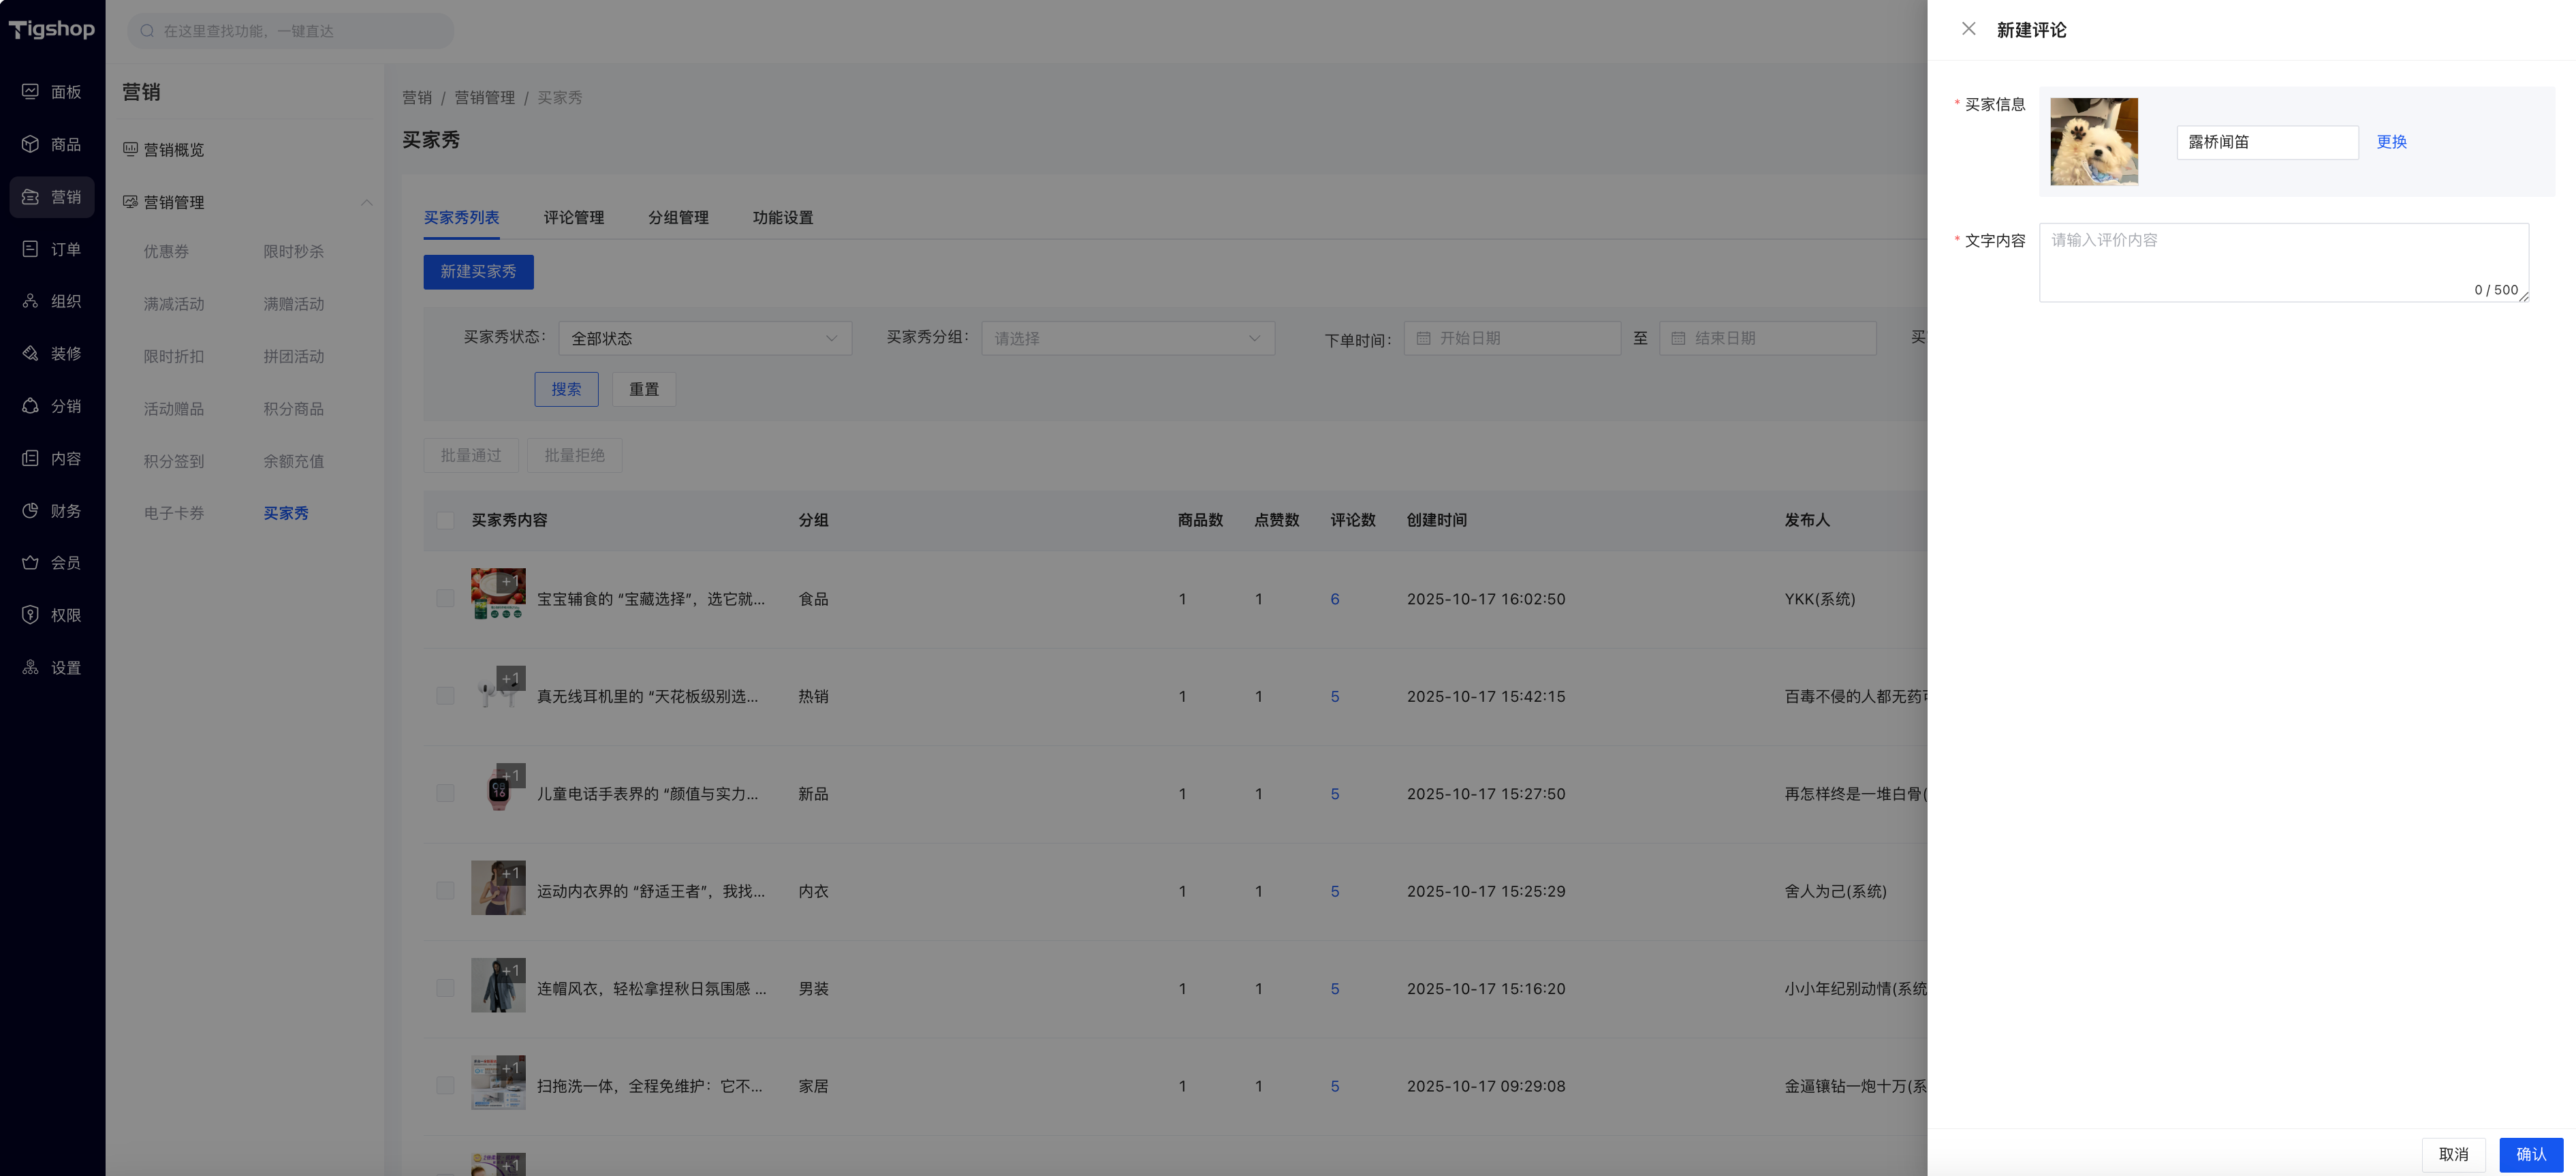Click the 文字内容 review text area
Viewport: 2576px width, 1176px height.
(2283, 262)
